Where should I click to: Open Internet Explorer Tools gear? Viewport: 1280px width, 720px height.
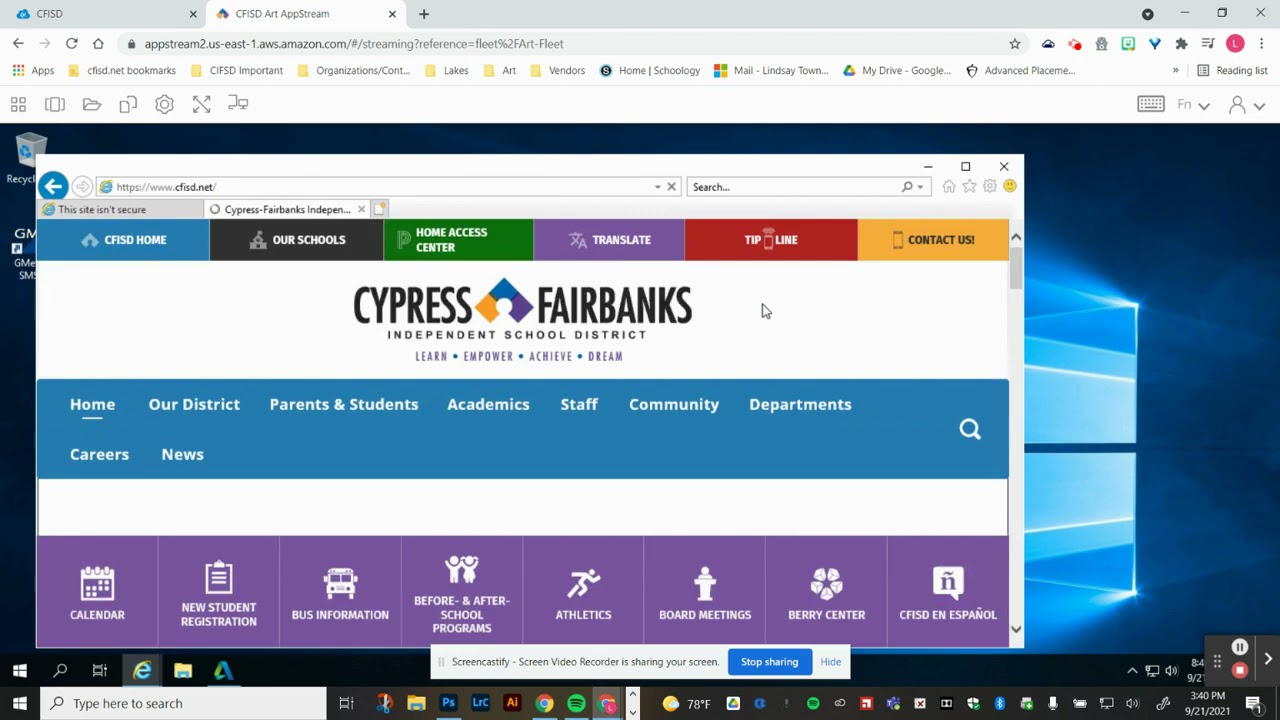tap(990, 187)
